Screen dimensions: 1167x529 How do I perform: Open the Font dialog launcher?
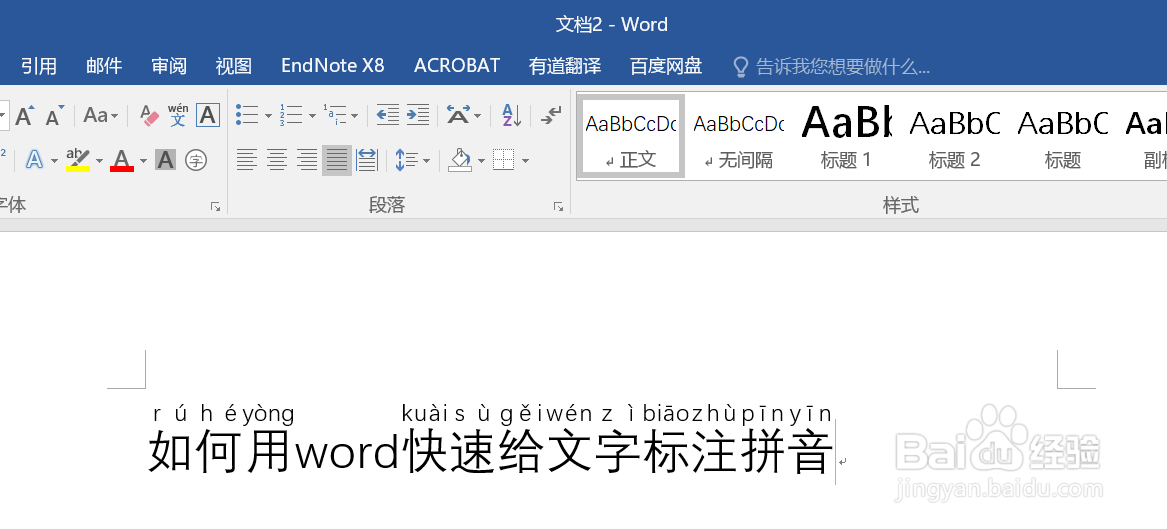(215, 207)
